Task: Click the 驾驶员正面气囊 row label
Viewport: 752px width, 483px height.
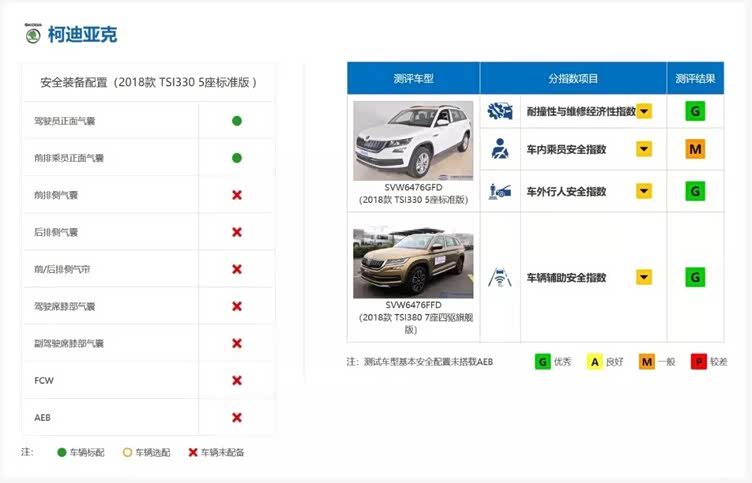Action: click(x=65, y=121)
